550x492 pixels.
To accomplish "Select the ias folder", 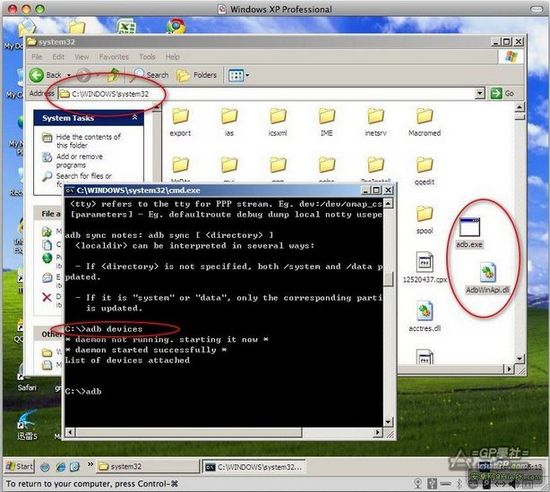I will [x=229, y=122].
